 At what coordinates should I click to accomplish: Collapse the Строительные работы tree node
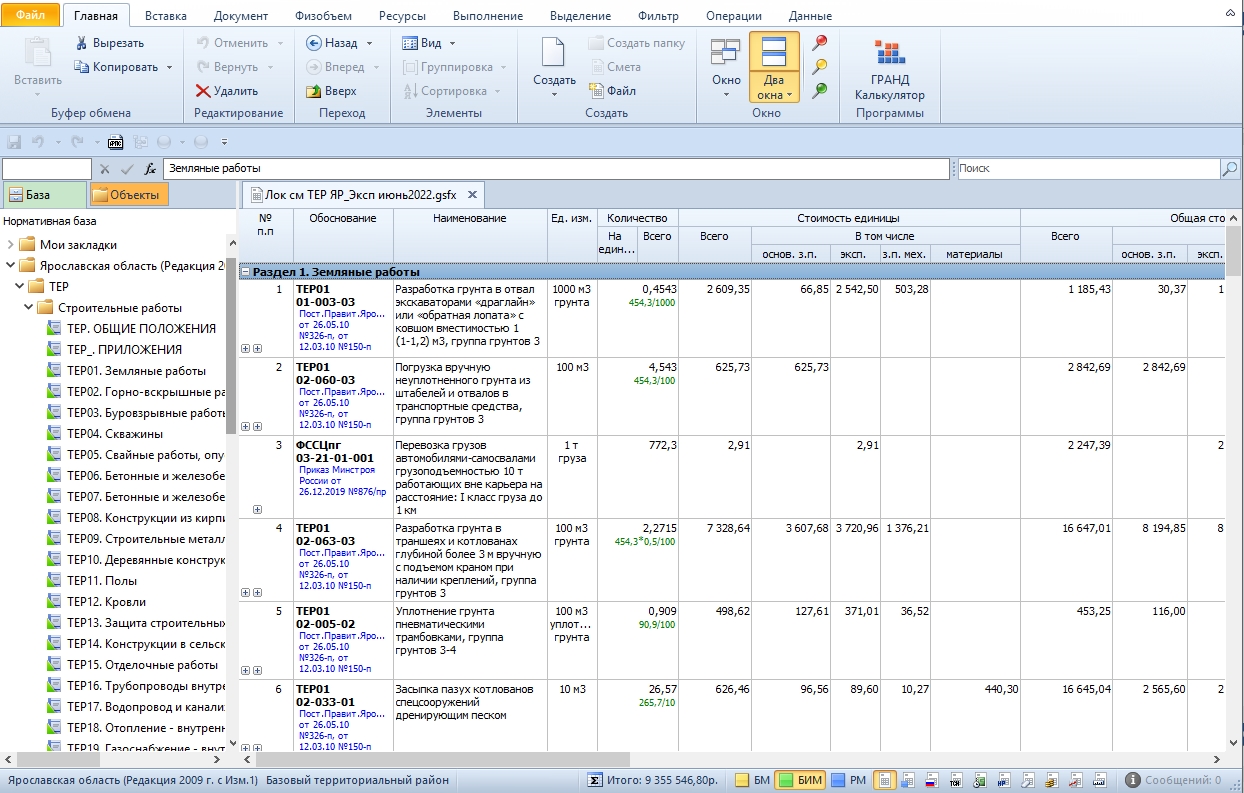(x=28, y=308)
